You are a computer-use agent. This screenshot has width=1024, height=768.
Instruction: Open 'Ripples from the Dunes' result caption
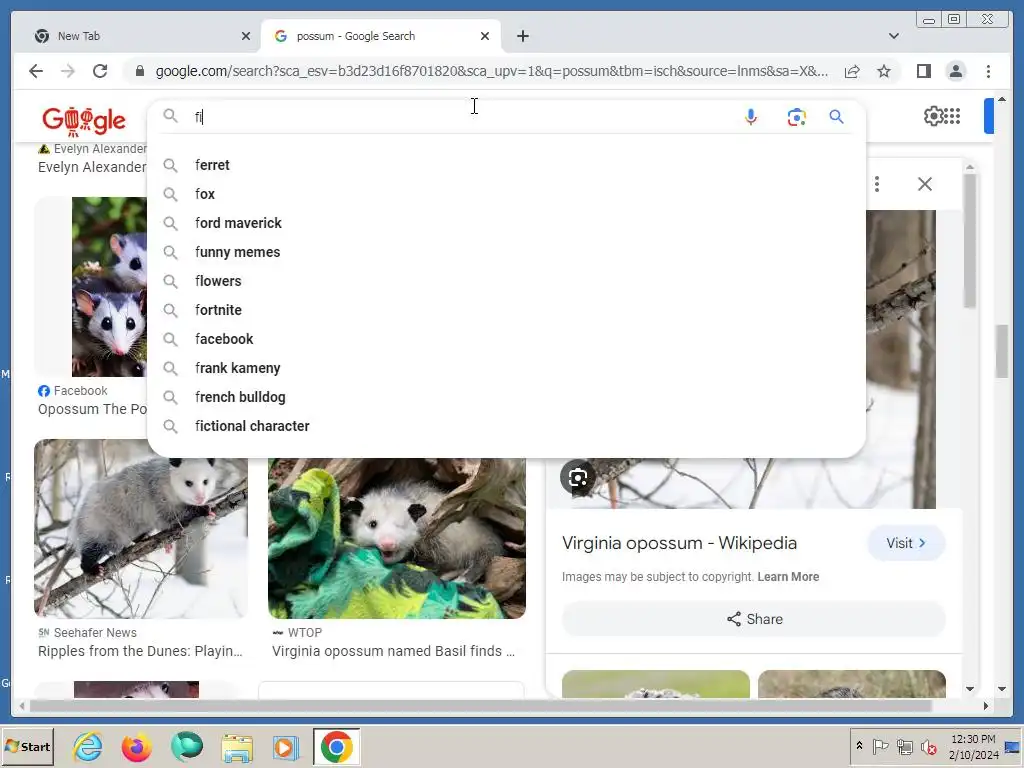coord(140,651)
